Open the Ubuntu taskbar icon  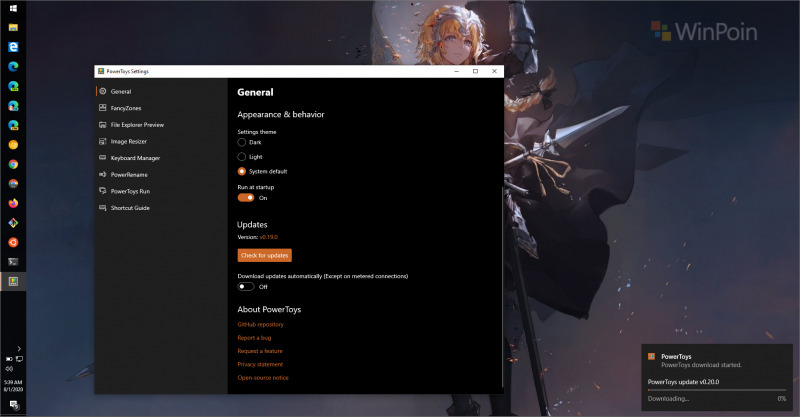pyautogui.click(x=13, y=242)
